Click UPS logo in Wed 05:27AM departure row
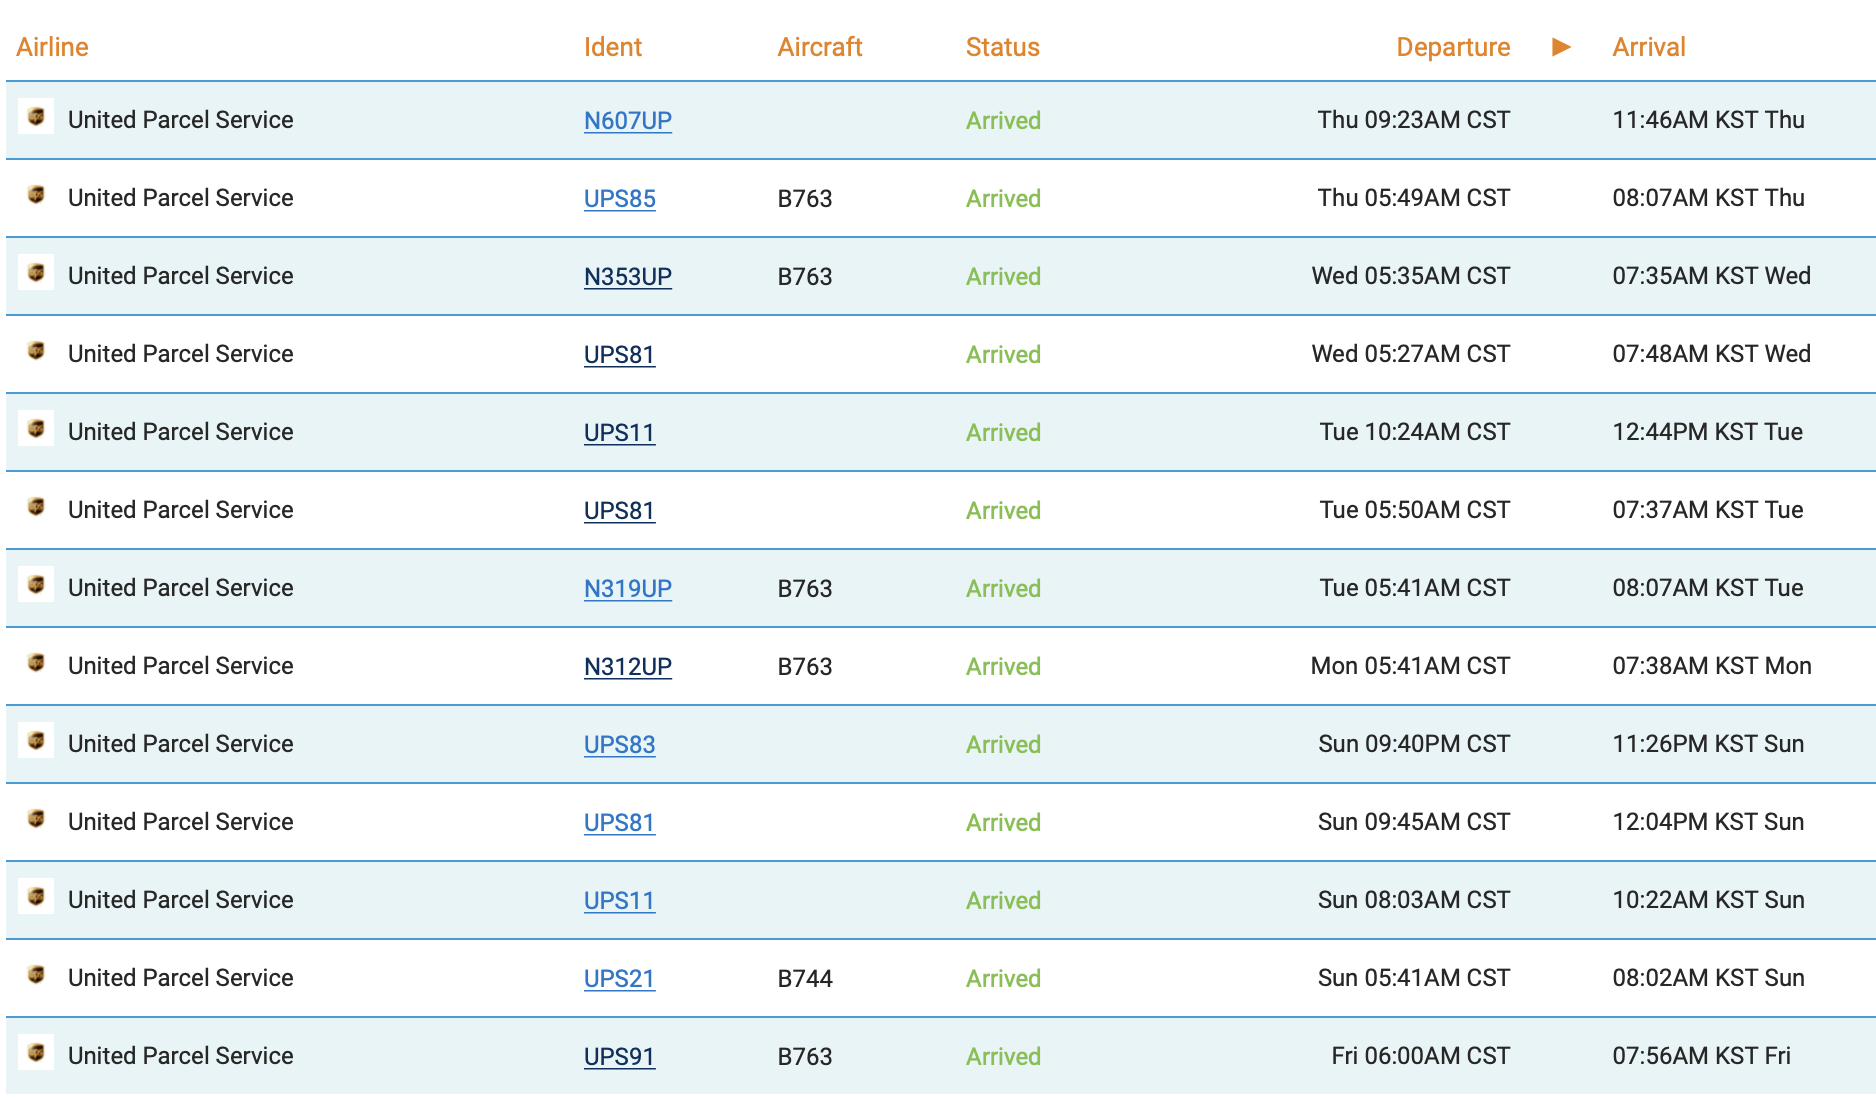Viewport: 1876px width, 1098px height. tap(36, 351)
